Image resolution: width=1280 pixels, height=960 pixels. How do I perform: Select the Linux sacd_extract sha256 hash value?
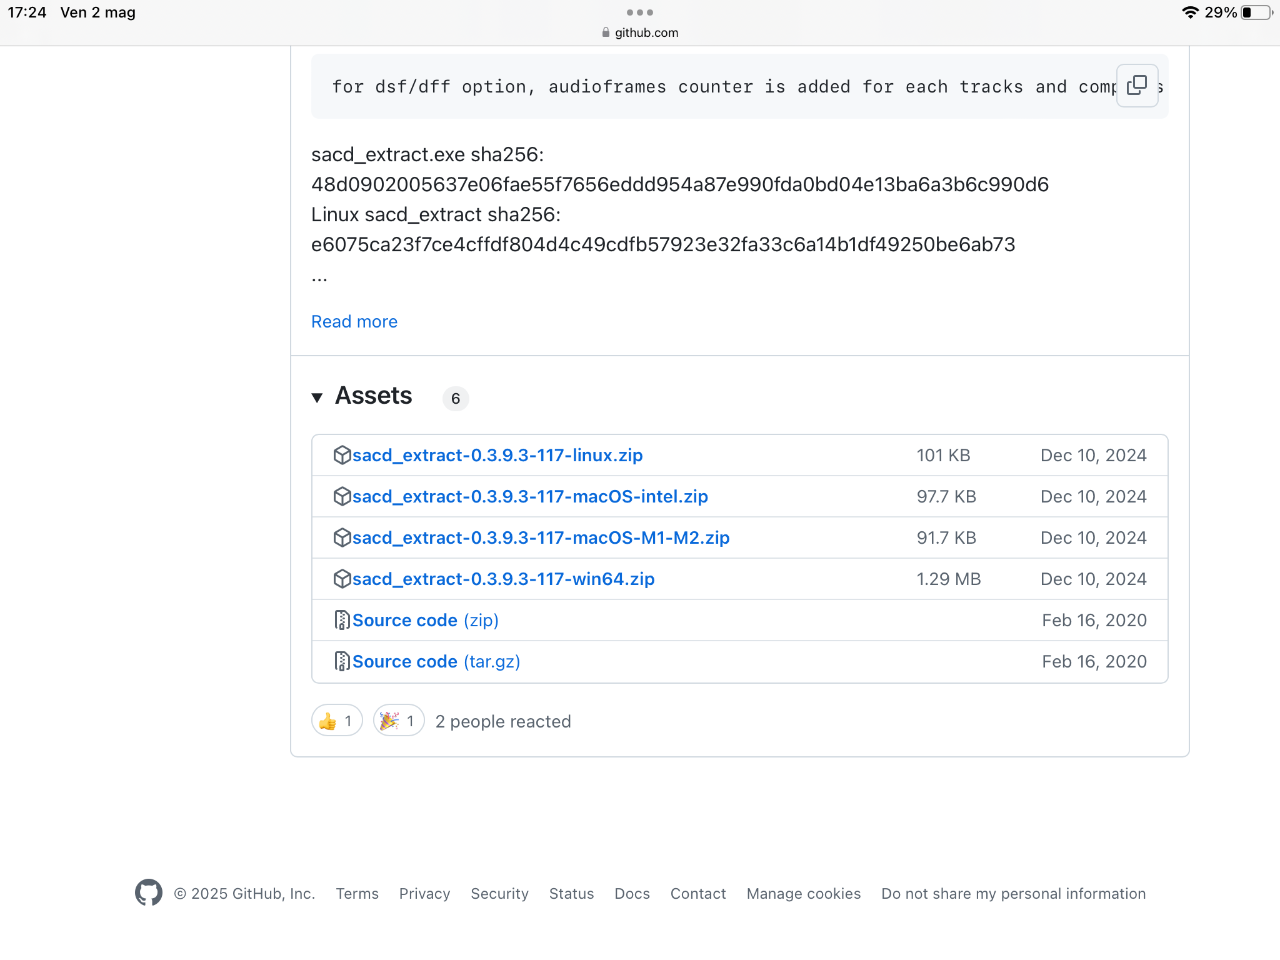[663, 244]
